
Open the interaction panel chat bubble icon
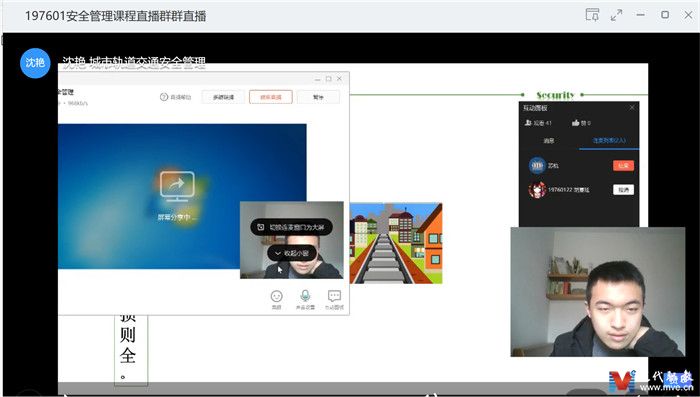pyautogui.click(x=334, y=296)
